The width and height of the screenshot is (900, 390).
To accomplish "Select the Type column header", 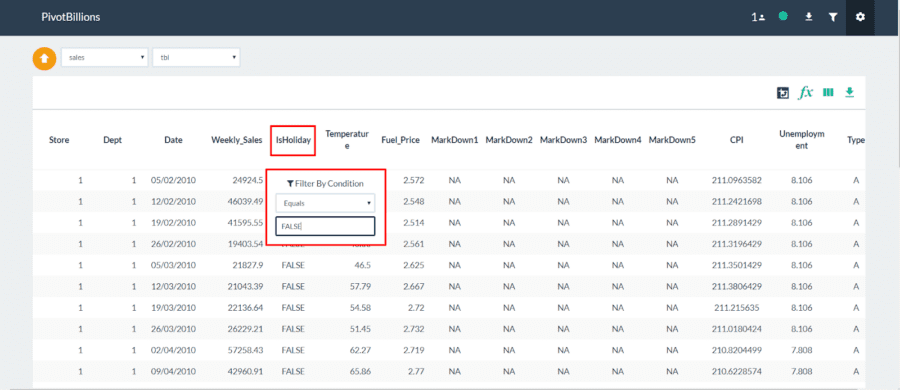I will [x=856, y=140].
